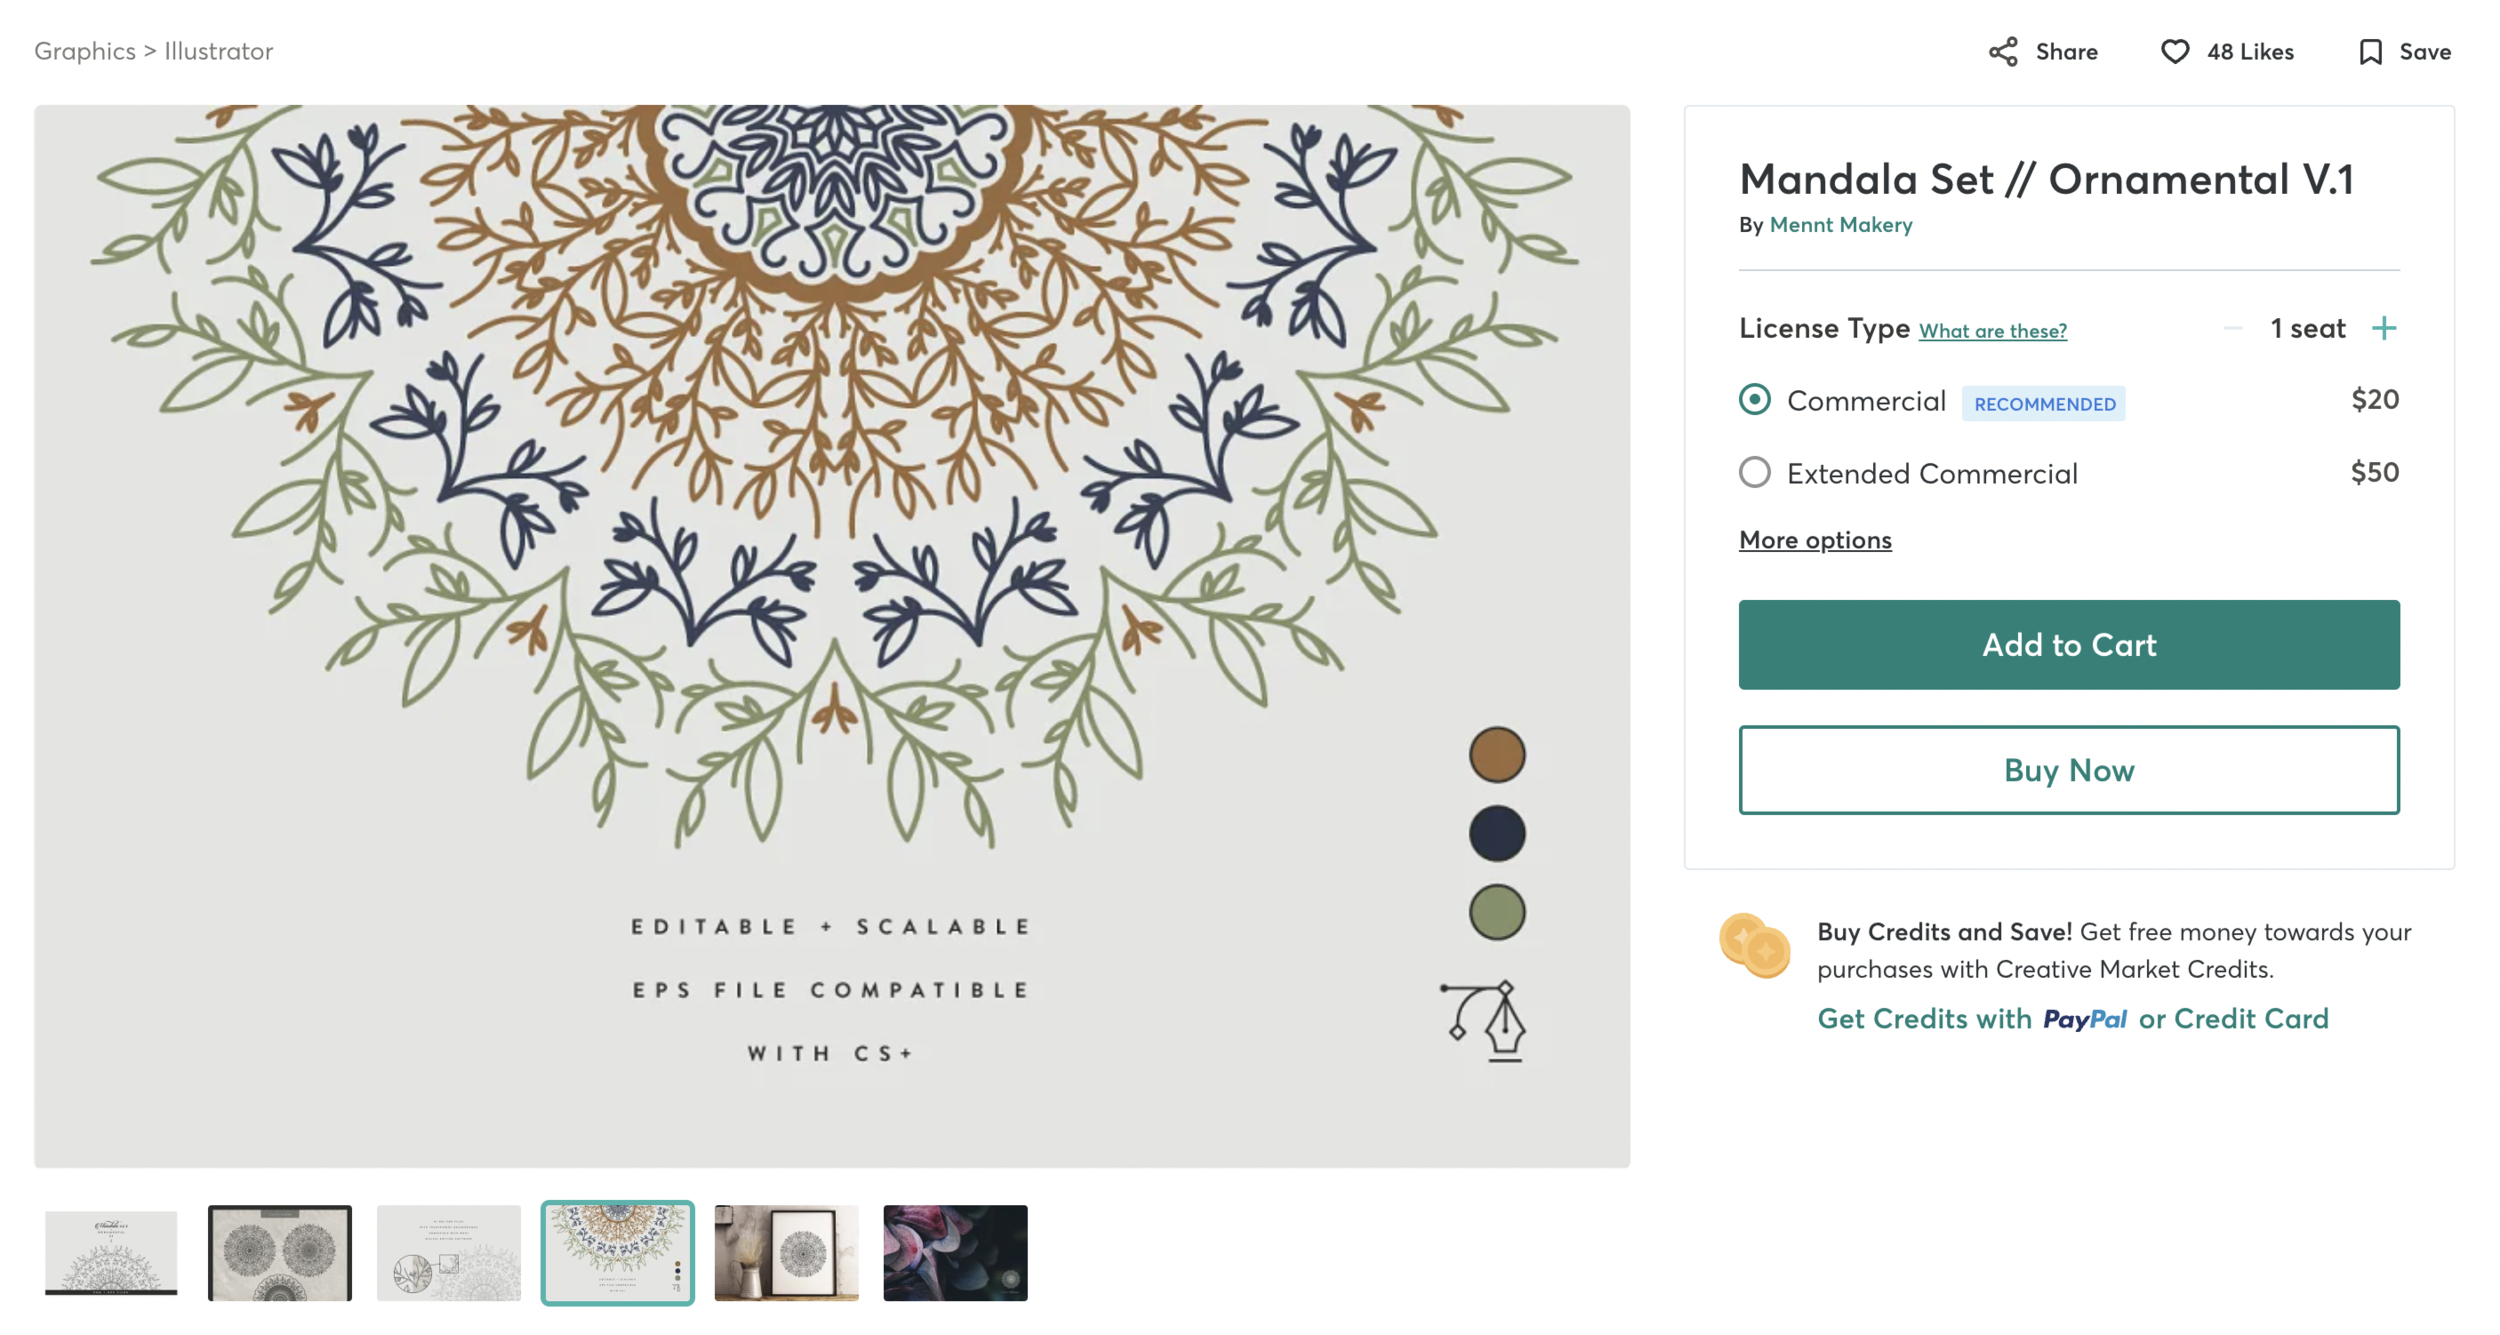Click the Add to Cart button
Viewport: 2500px width, 1335px height.
[x=2068, y=644]
